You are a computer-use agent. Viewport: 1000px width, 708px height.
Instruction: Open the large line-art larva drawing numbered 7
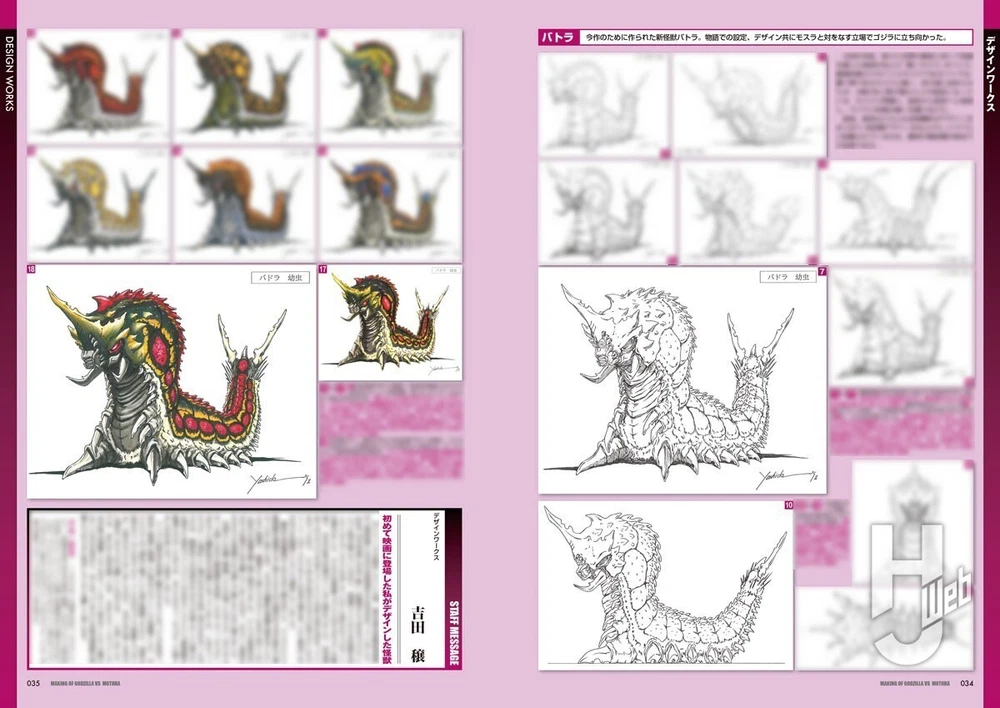(x=682, y=382)
